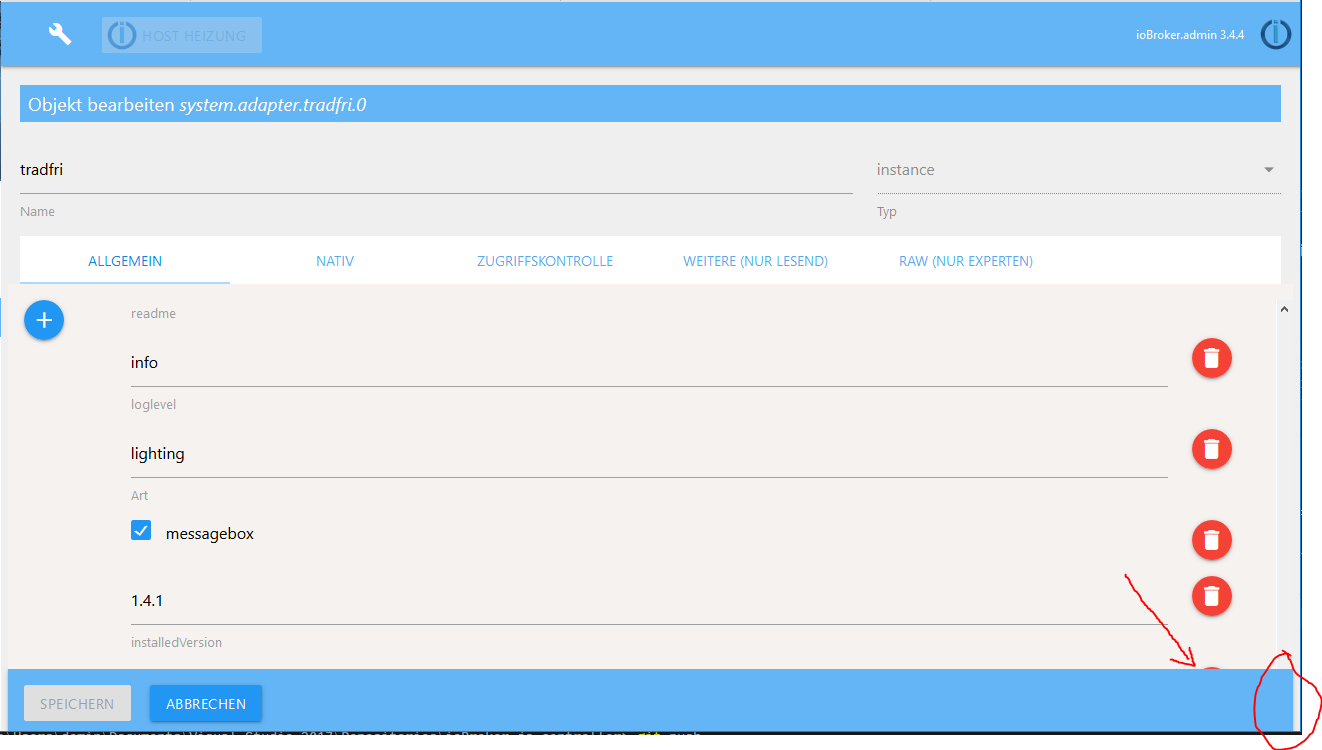The height and width of the screenshot is (750, 1322).
Task: Click the trash icon next to messagebox
Action: (1211, 540)
